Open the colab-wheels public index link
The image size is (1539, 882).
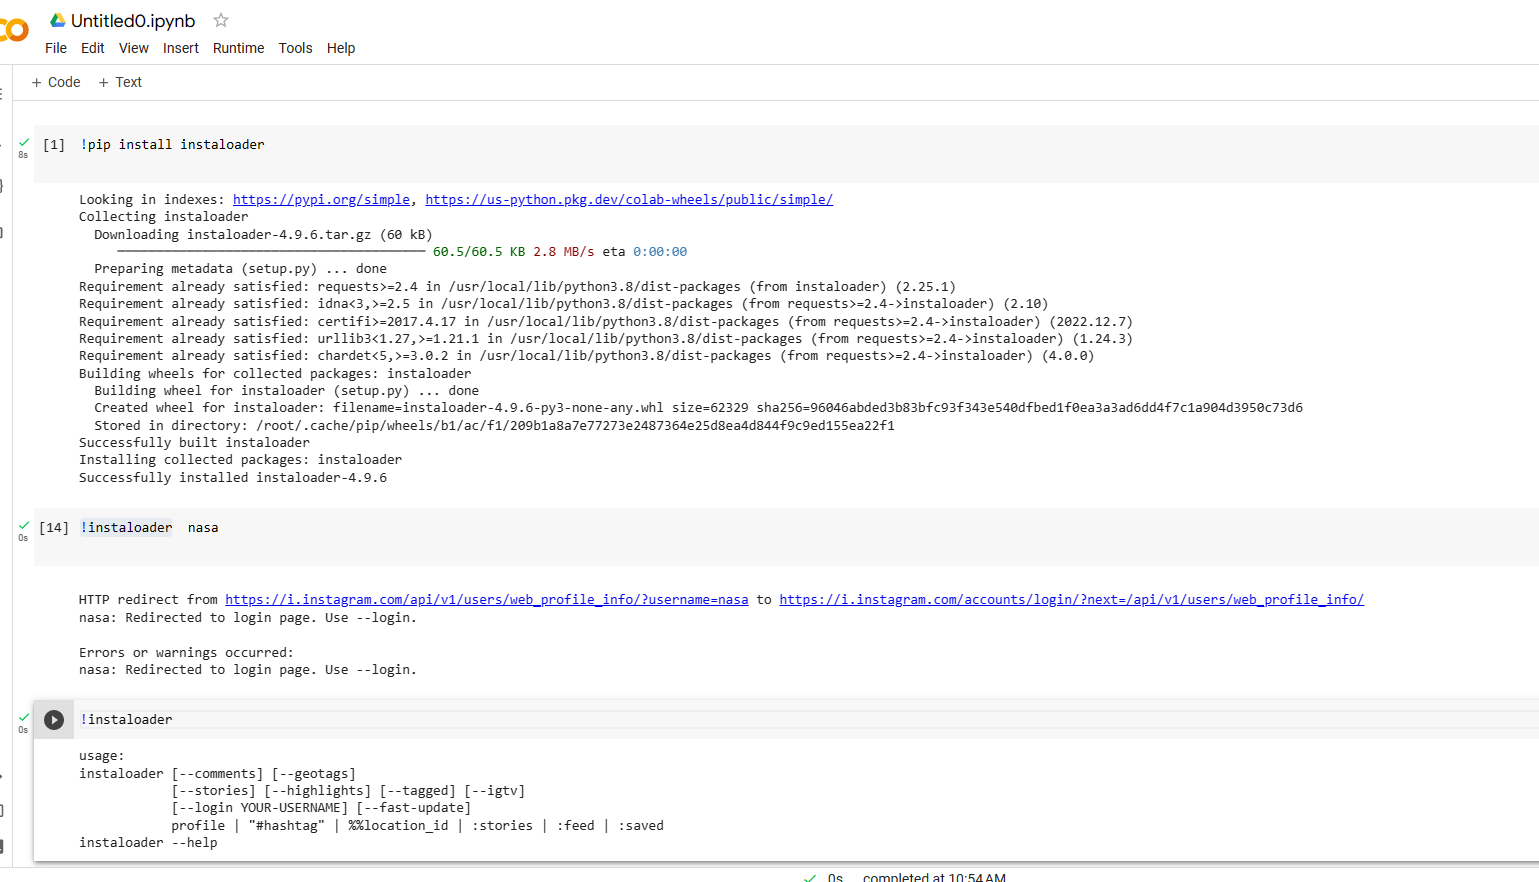(x=629, y=199)
